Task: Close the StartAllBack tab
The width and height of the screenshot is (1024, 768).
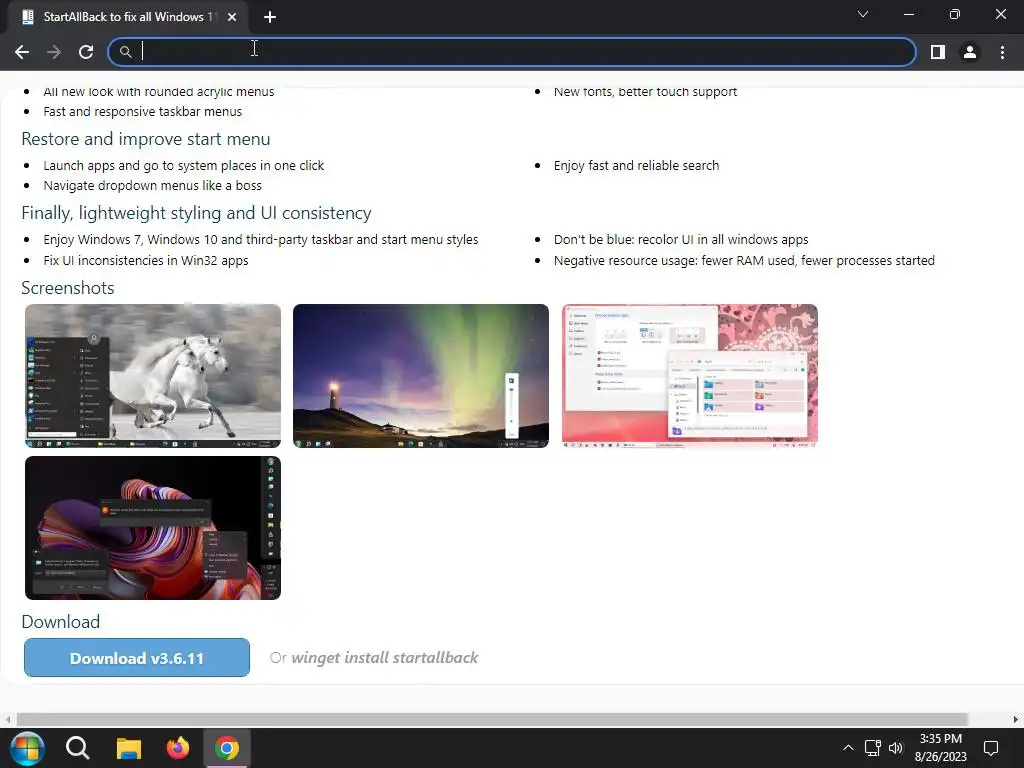Action: pyautogui.click(x=232, y=18)
